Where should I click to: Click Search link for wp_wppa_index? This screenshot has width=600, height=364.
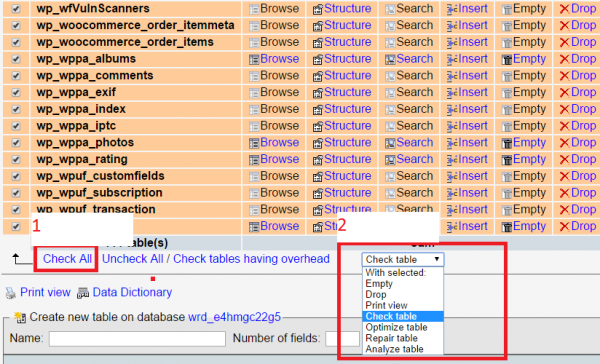coord(414,109)
